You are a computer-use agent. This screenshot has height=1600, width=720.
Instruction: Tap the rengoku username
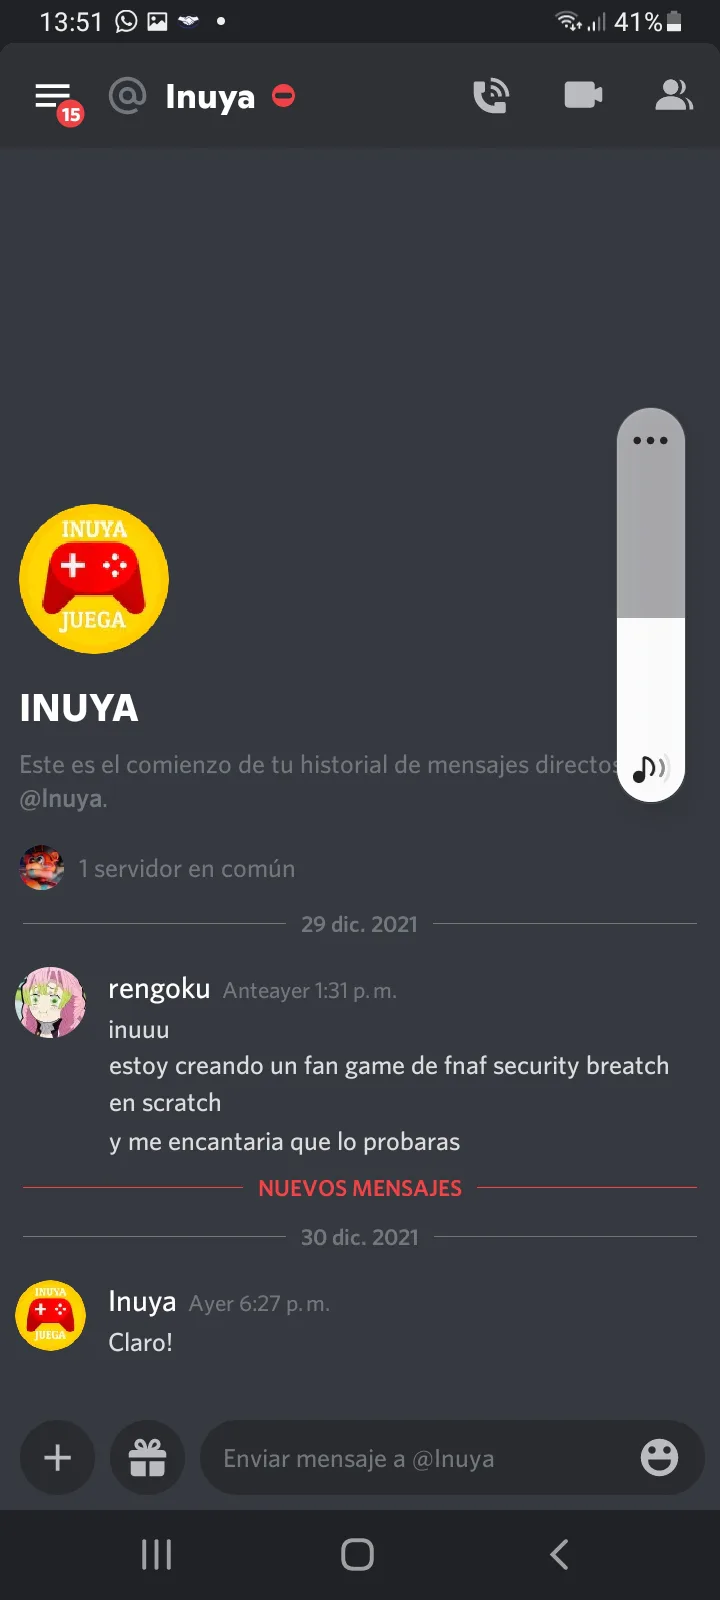(159, 989)
